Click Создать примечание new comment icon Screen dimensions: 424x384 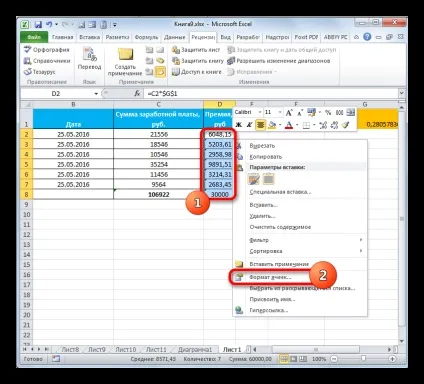point(125,54)
